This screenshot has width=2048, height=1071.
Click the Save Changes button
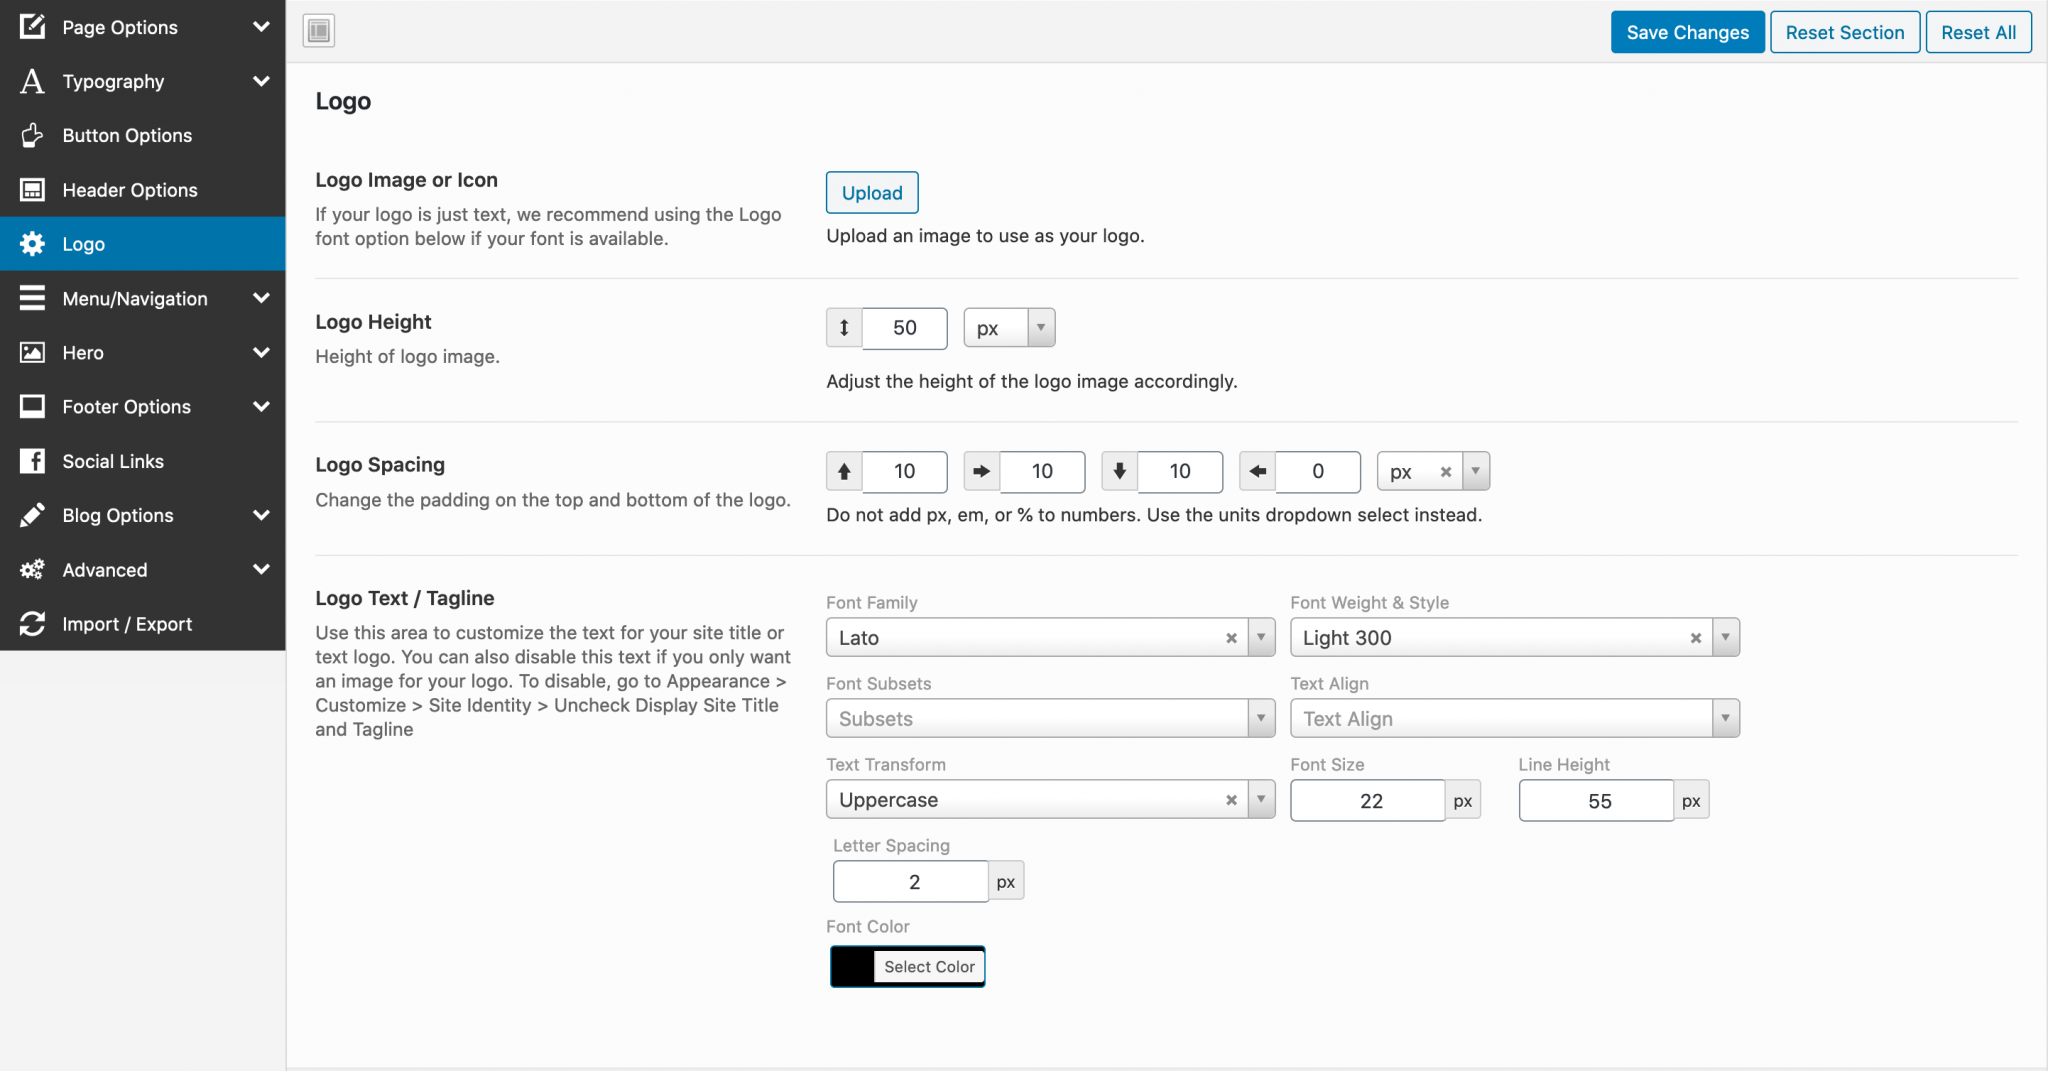coord(1687,32)
